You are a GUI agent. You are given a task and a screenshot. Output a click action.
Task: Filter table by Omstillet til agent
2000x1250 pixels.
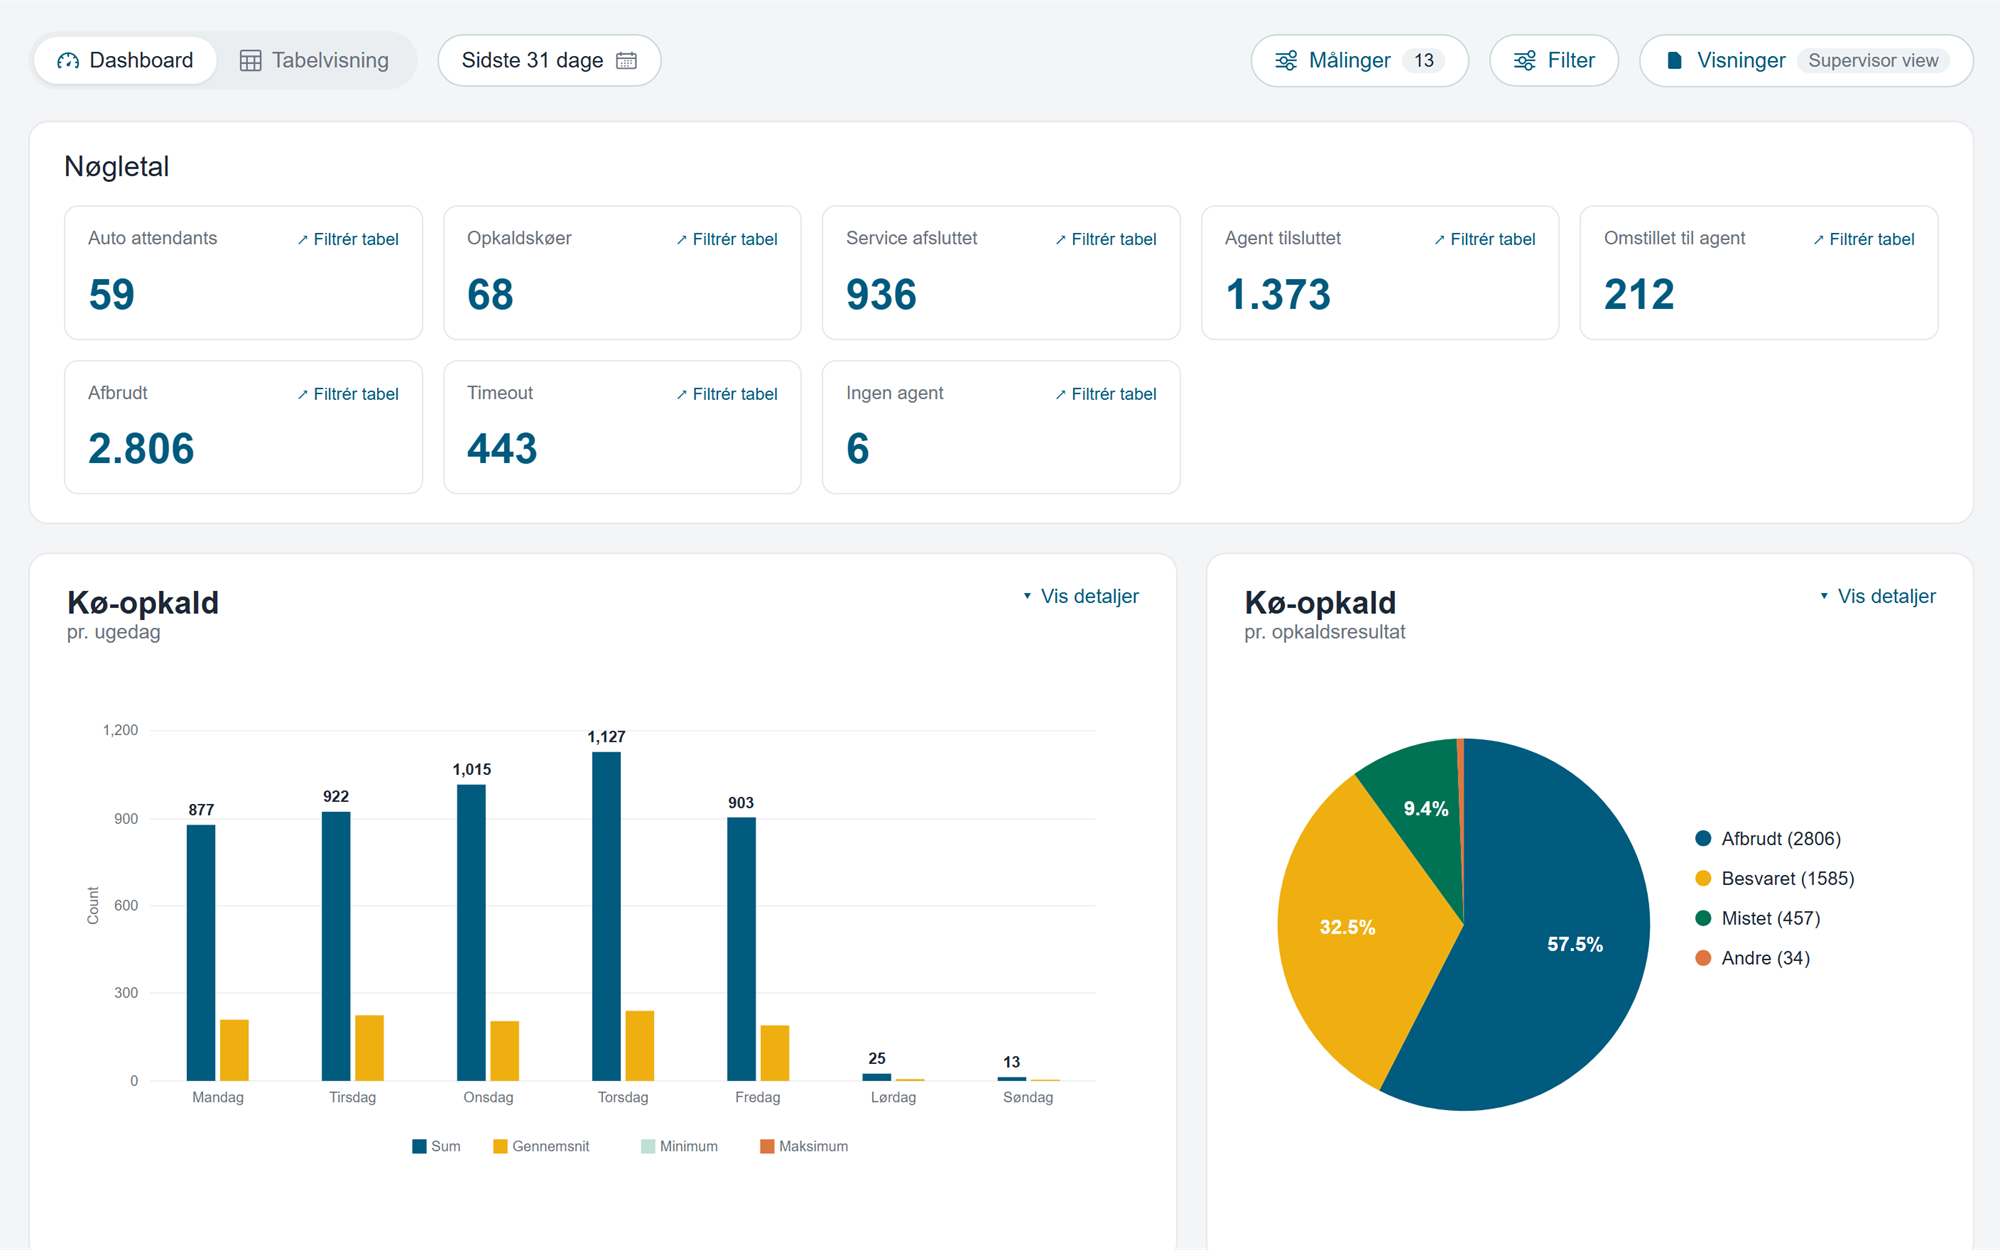click(1864, 239)
